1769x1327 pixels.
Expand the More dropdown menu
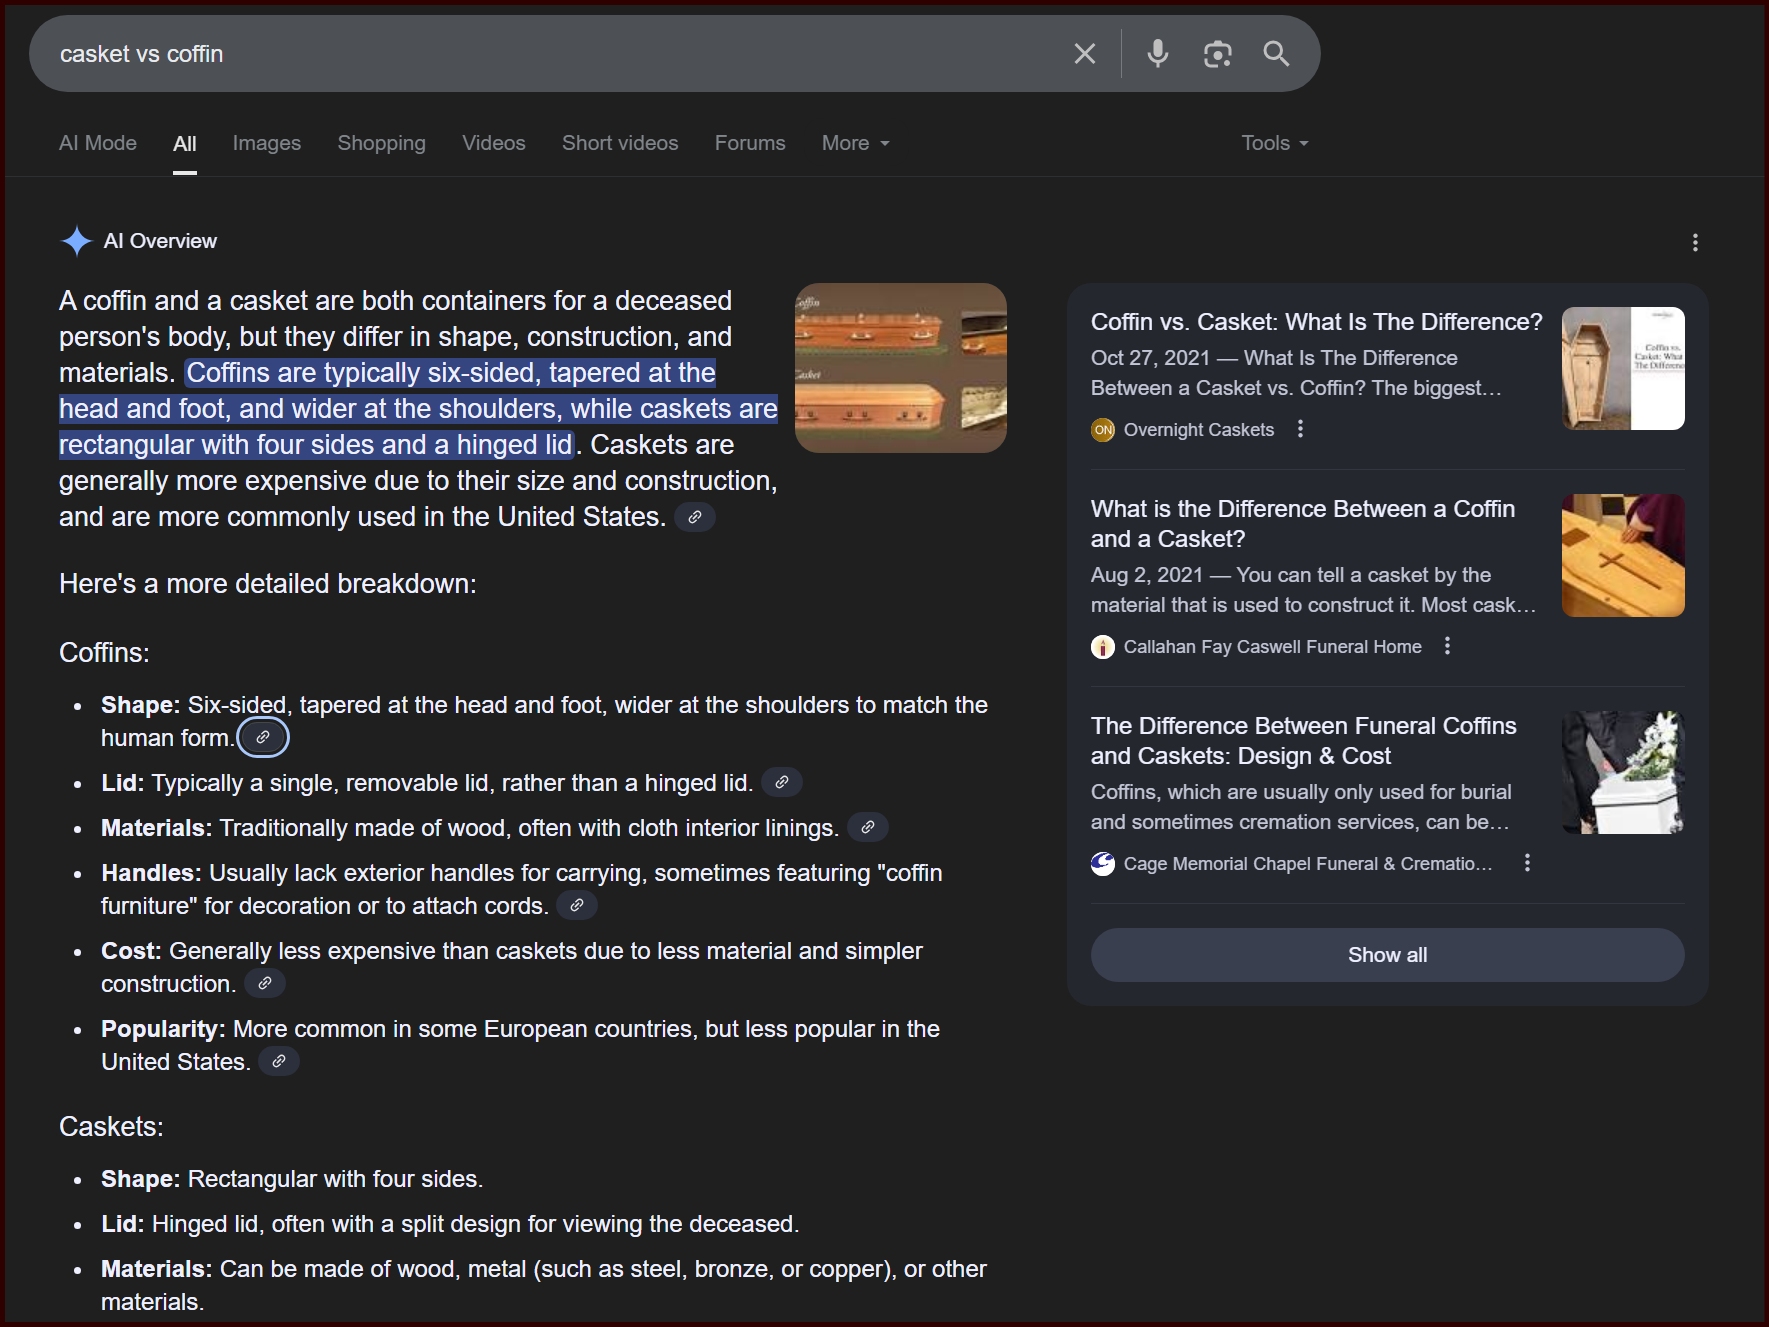coord(855,143)
